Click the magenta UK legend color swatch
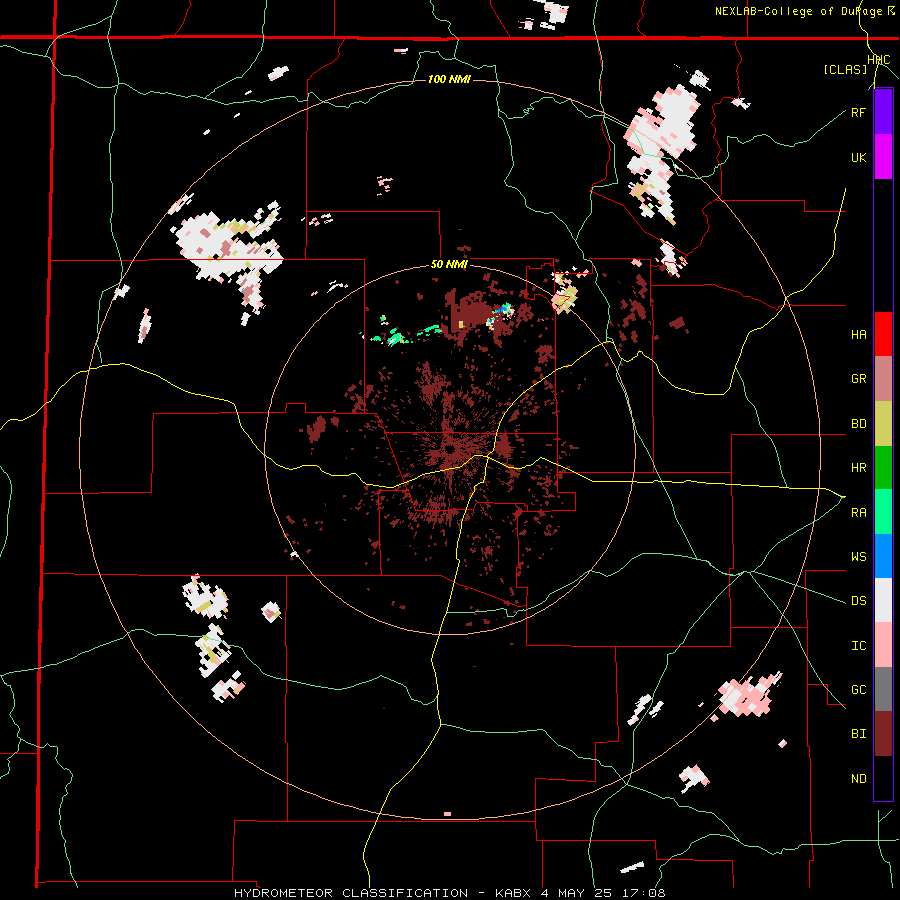This screenshot has height=900, width=900. click(883, 157)
